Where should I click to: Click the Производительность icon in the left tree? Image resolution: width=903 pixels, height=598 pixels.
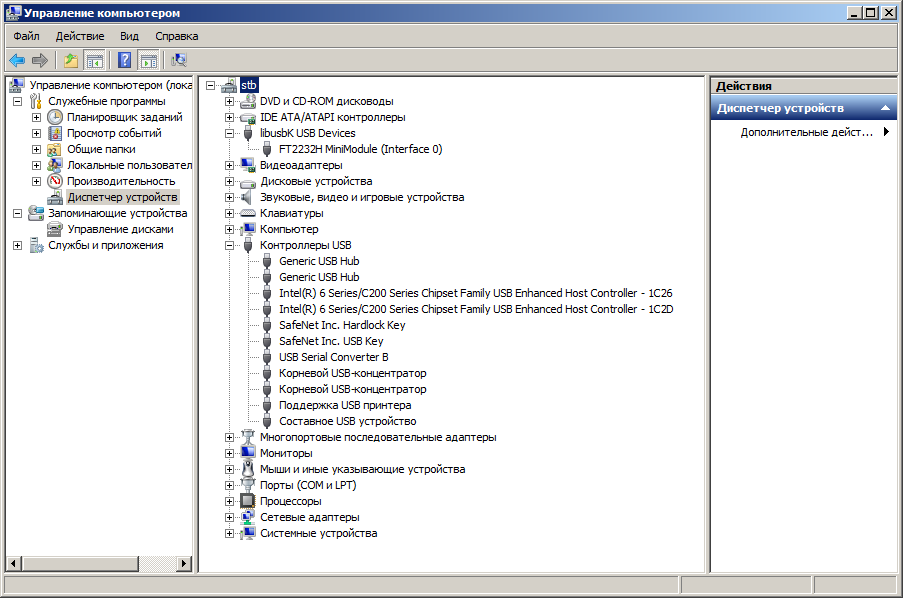click(55, 181)
